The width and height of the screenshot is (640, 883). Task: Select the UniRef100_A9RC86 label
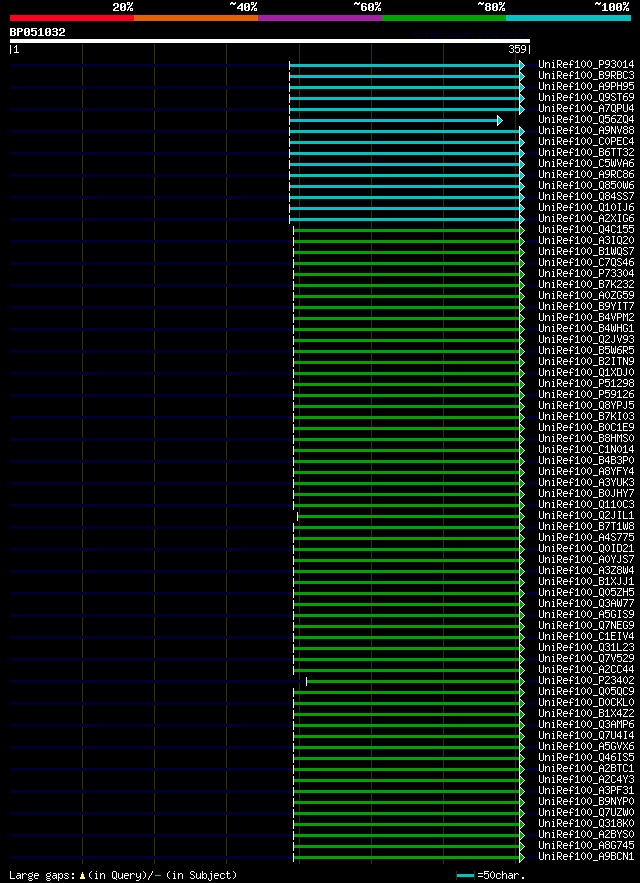pyautogui.click(x=586, y=175)
